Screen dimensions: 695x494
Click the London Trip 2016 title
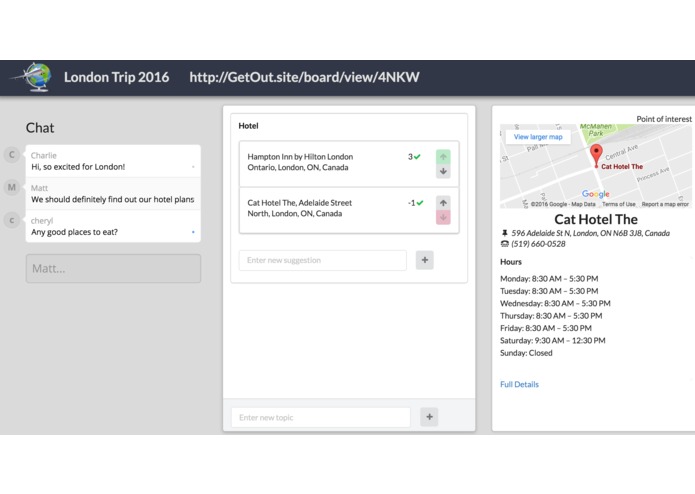[x=117, y=77]
